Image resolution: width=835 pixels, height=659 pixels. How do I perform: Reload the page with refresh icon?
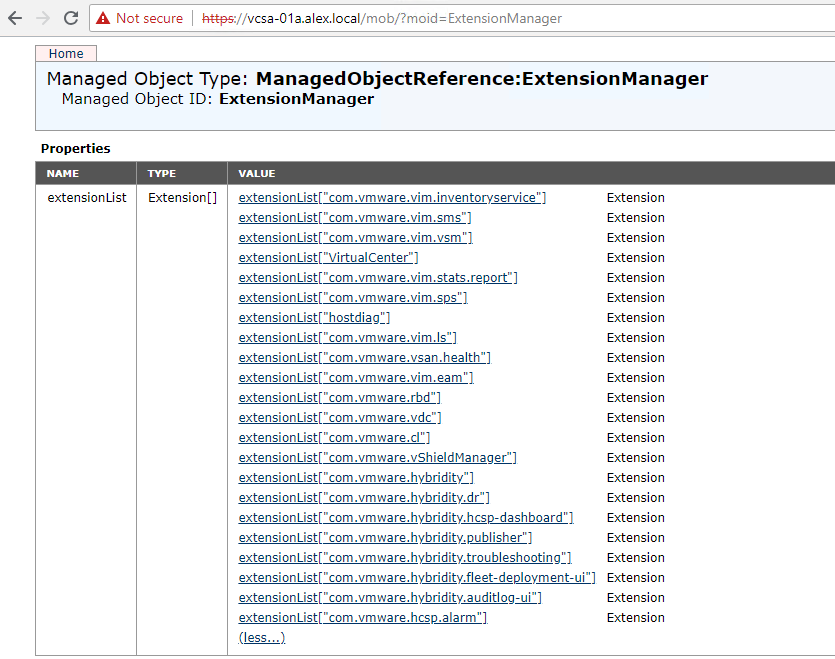click(x=71, y=18)
